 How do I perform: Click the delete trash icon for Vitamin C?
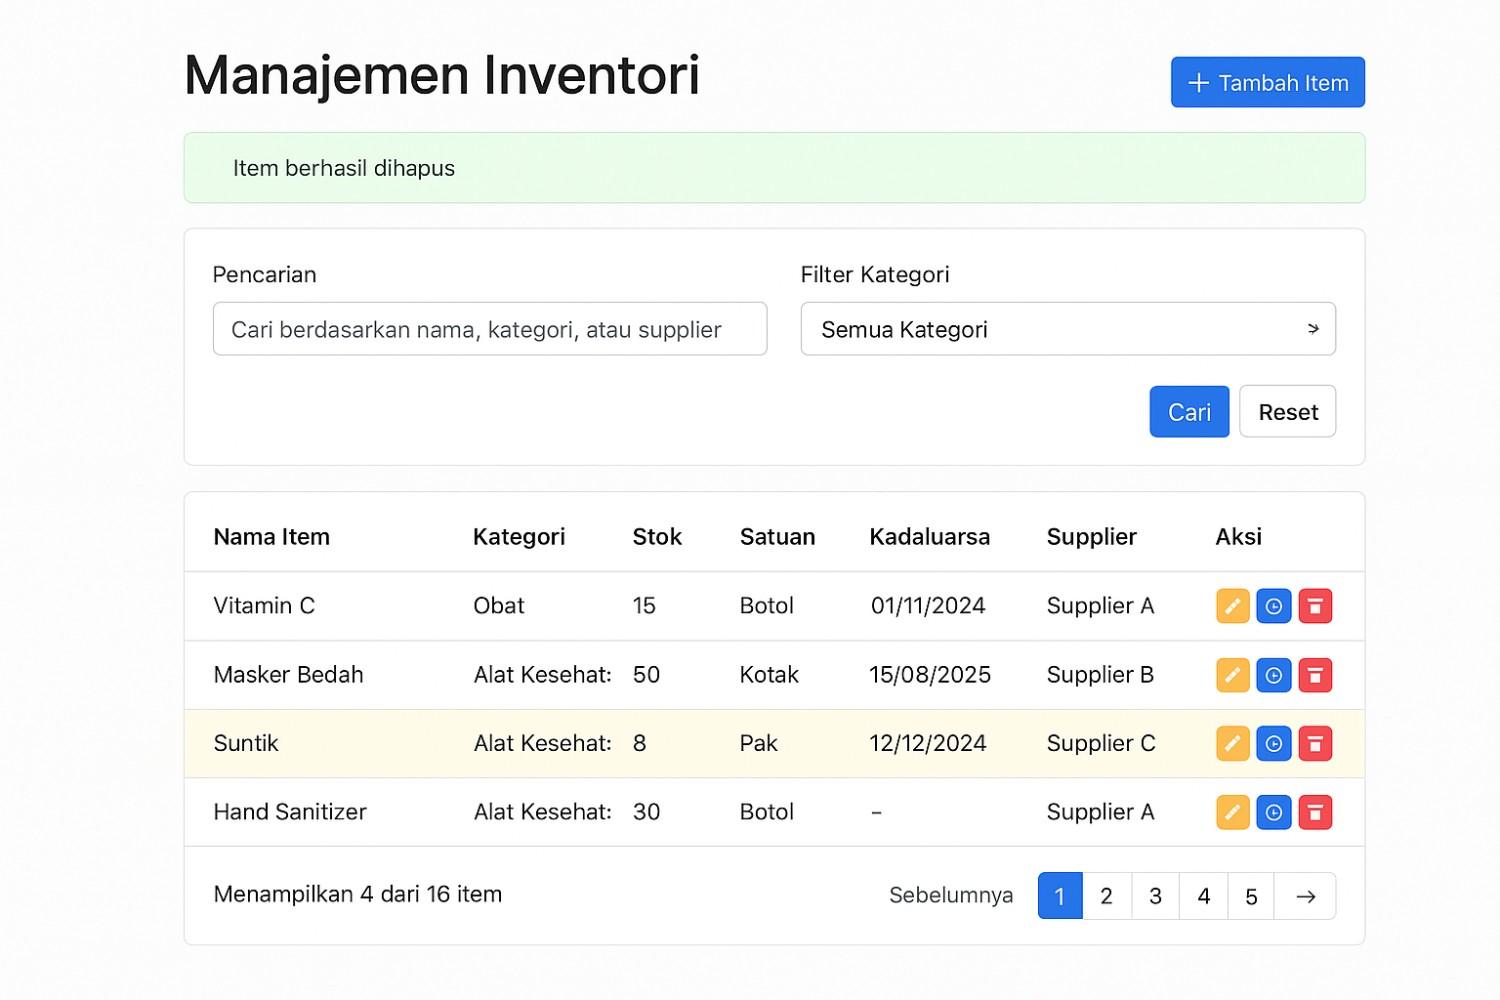[x=1315, y=605]
